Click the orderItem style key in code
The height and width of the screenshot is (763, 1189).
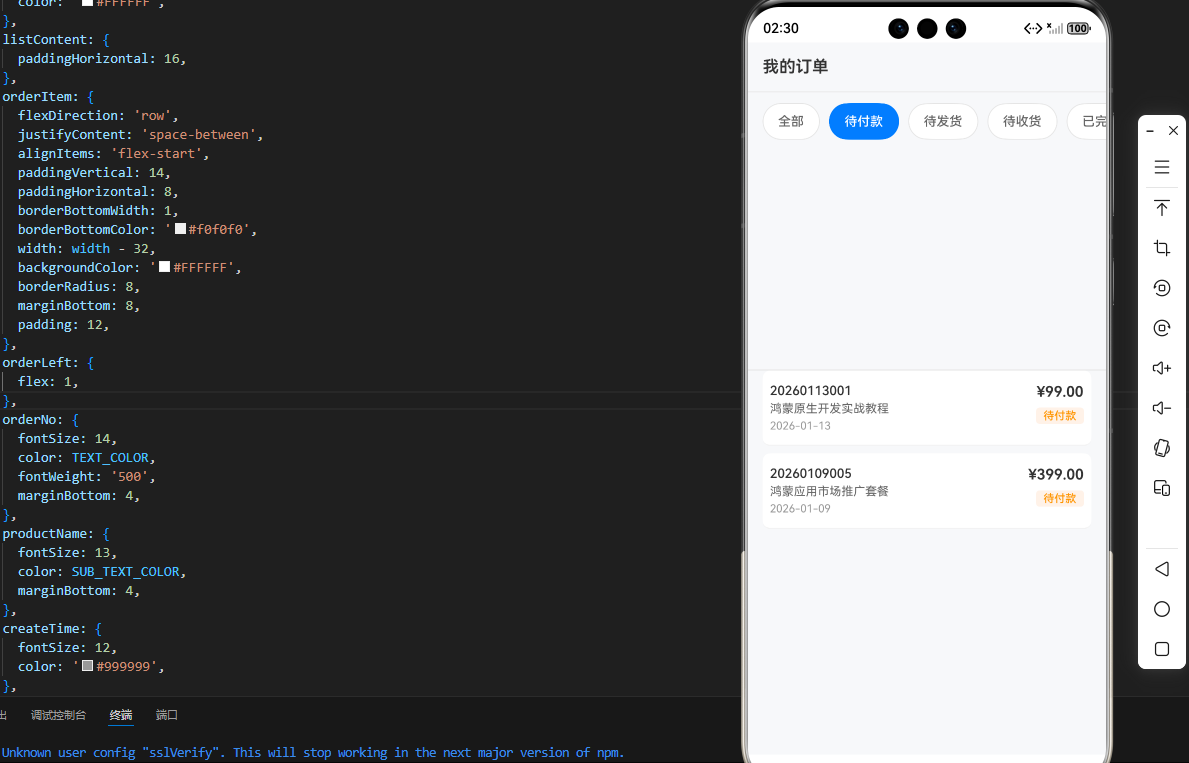(x=37, y=96)
